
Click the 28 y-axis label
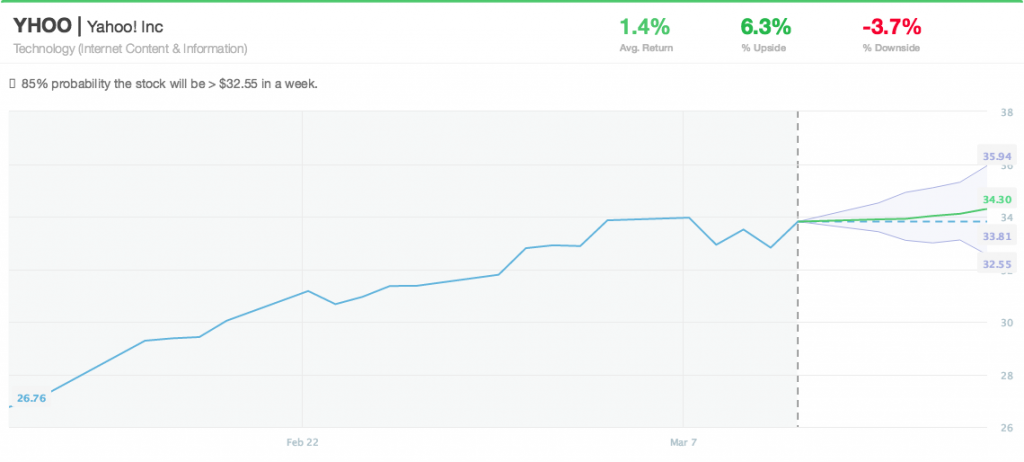[1006, 375]
